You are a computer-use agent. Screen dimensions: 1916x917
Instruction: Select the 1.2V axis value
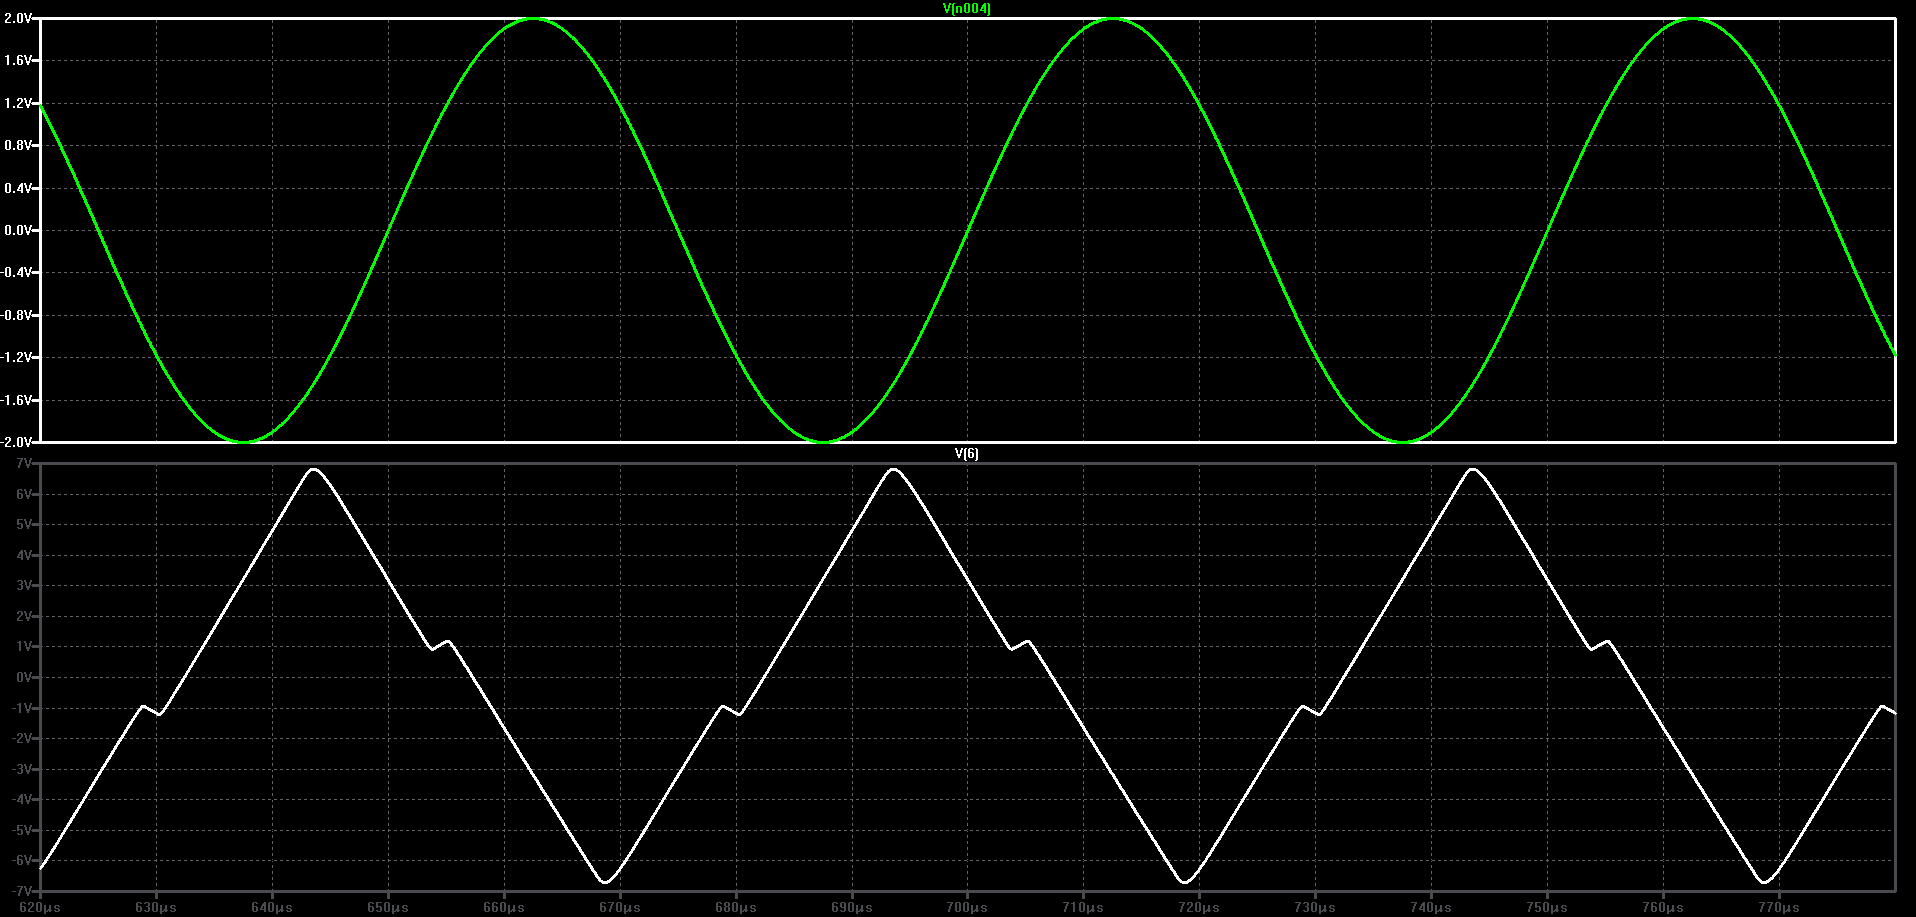point(18,103)
